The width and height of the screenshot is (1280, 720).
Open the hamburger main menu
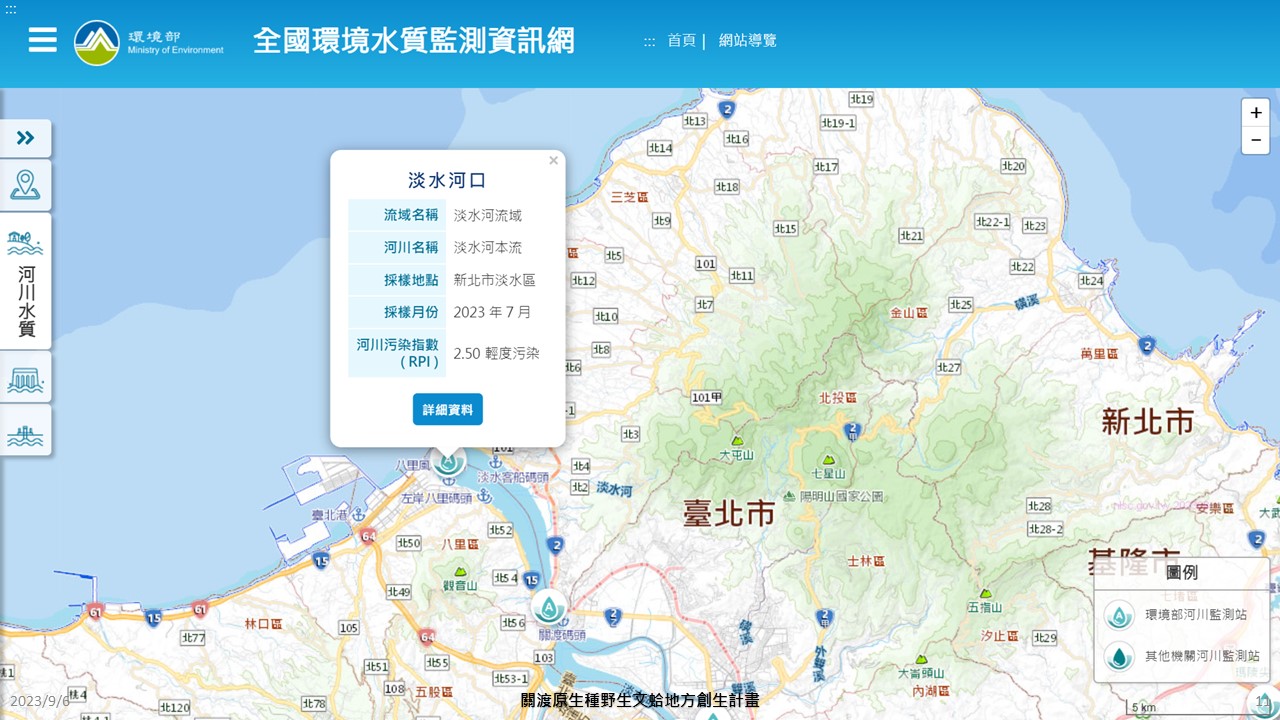click(42, 40)
